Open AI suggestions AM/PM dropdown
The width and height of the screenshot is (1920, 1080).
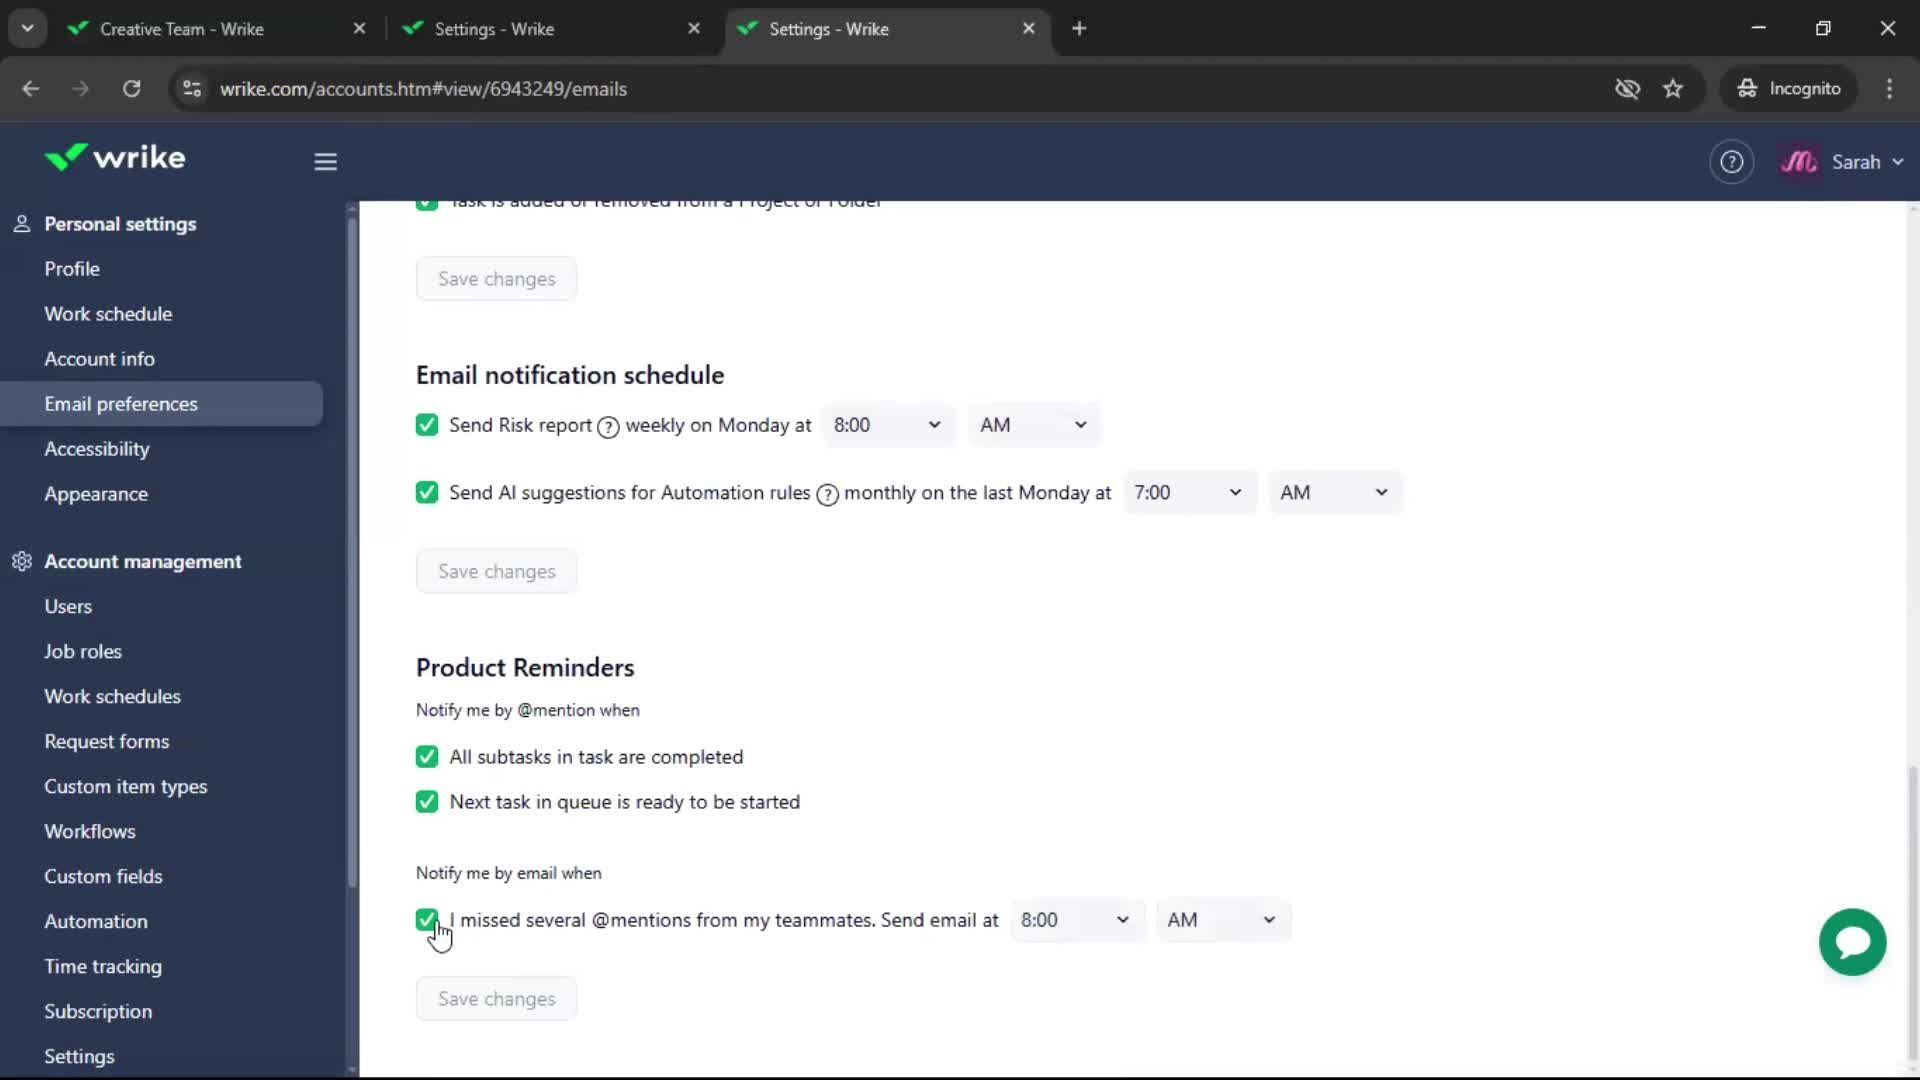[1335, 493]
